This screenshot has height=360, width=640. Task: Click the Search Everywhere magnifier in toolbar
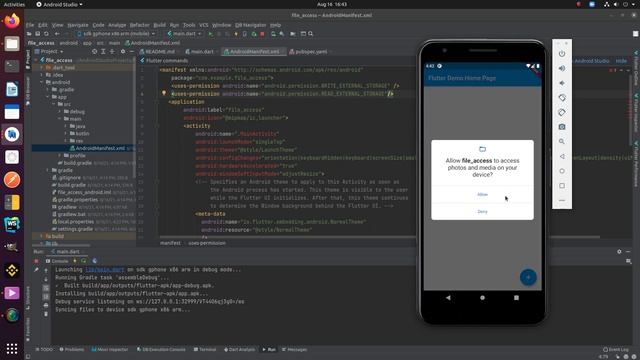tap(311, 34)
